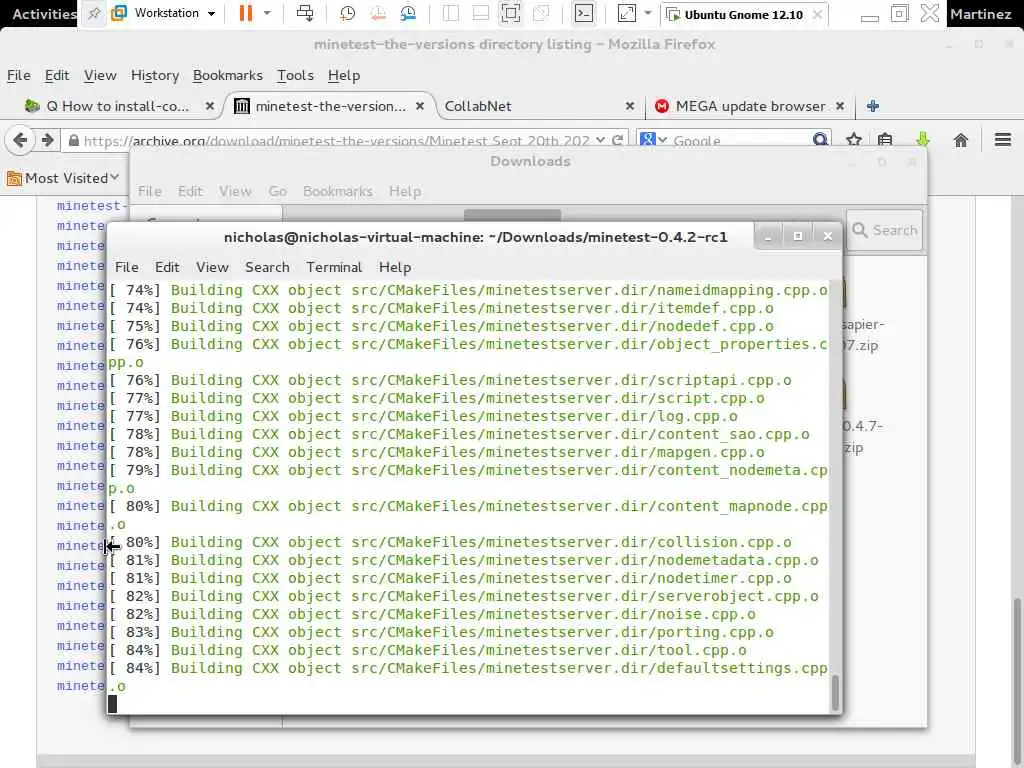Screen dimensions: 1024x768
Task: Open URL bar history dropdown
Action: coord(600,140)
